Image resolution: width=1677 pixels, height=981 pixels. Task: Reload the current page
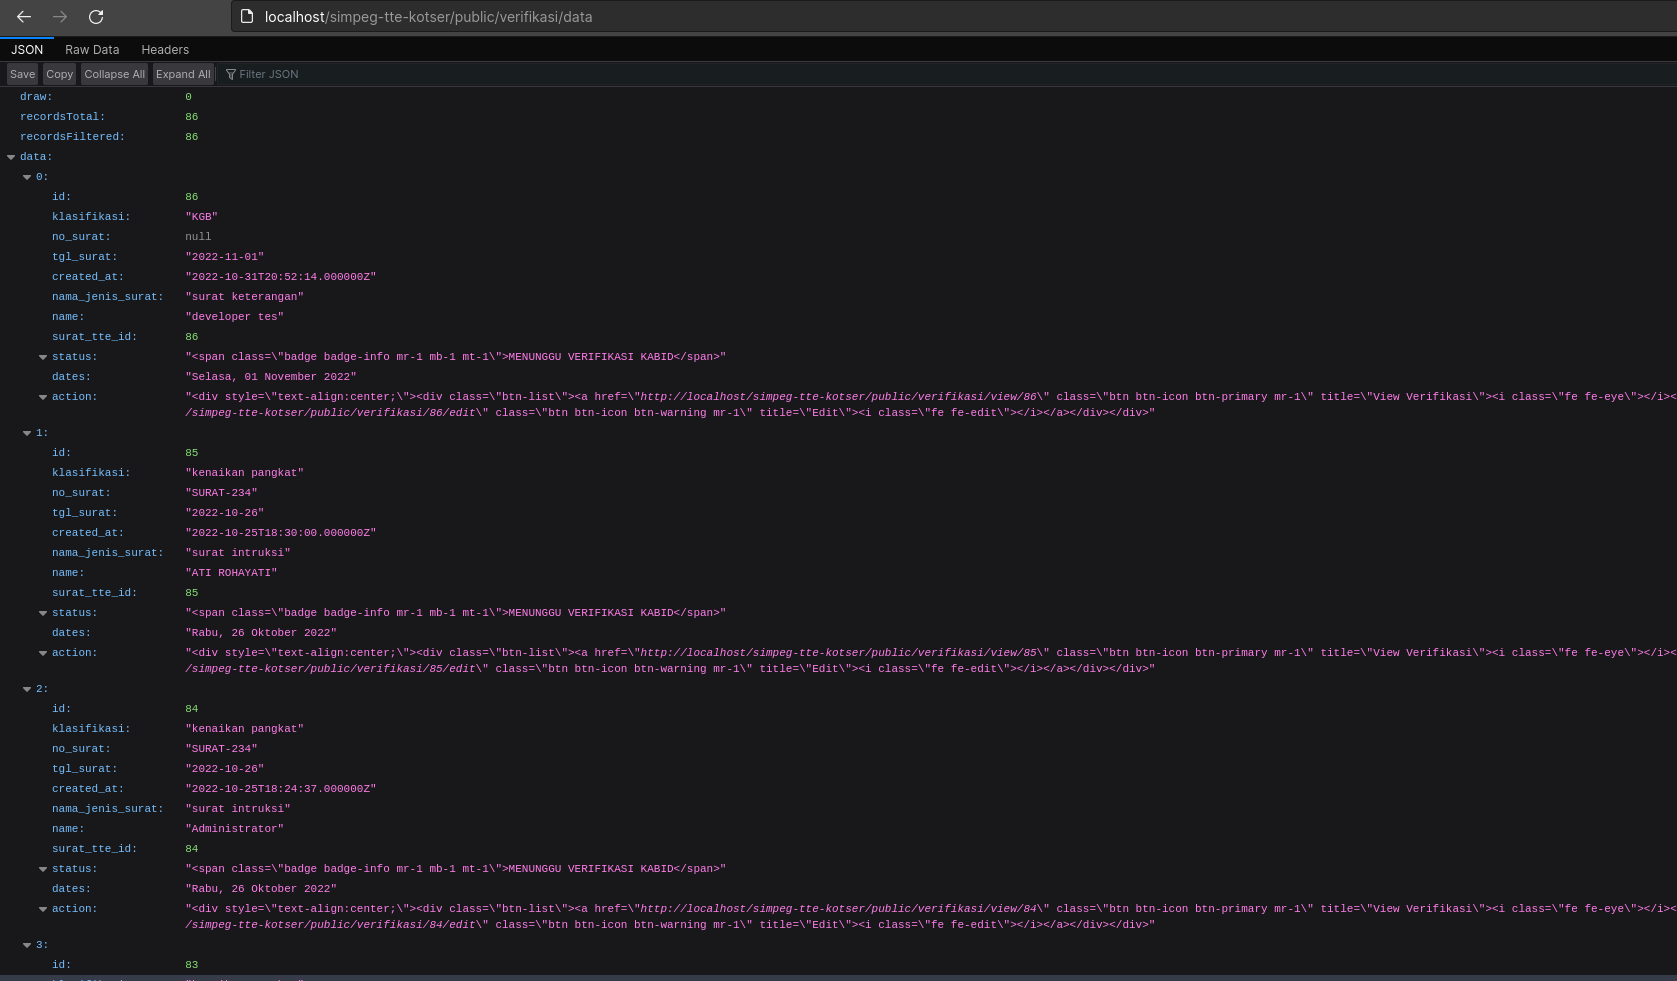pyautogui.click(x=96, y=17)
